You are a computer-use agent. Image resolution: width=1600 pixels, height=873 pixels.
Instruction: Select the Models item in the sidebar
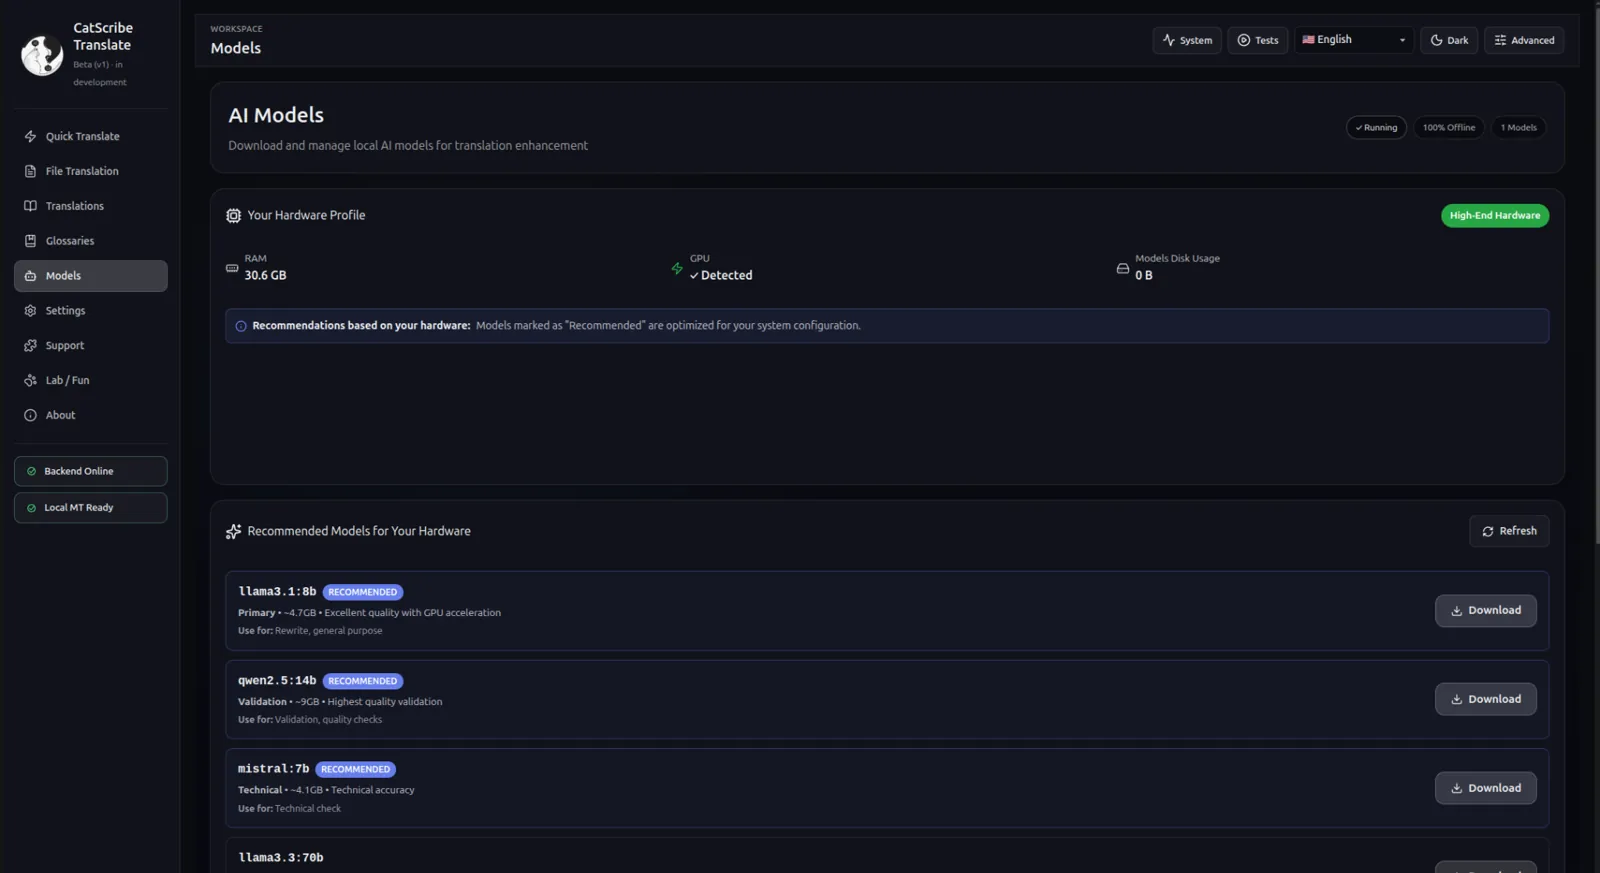(91, 276)
